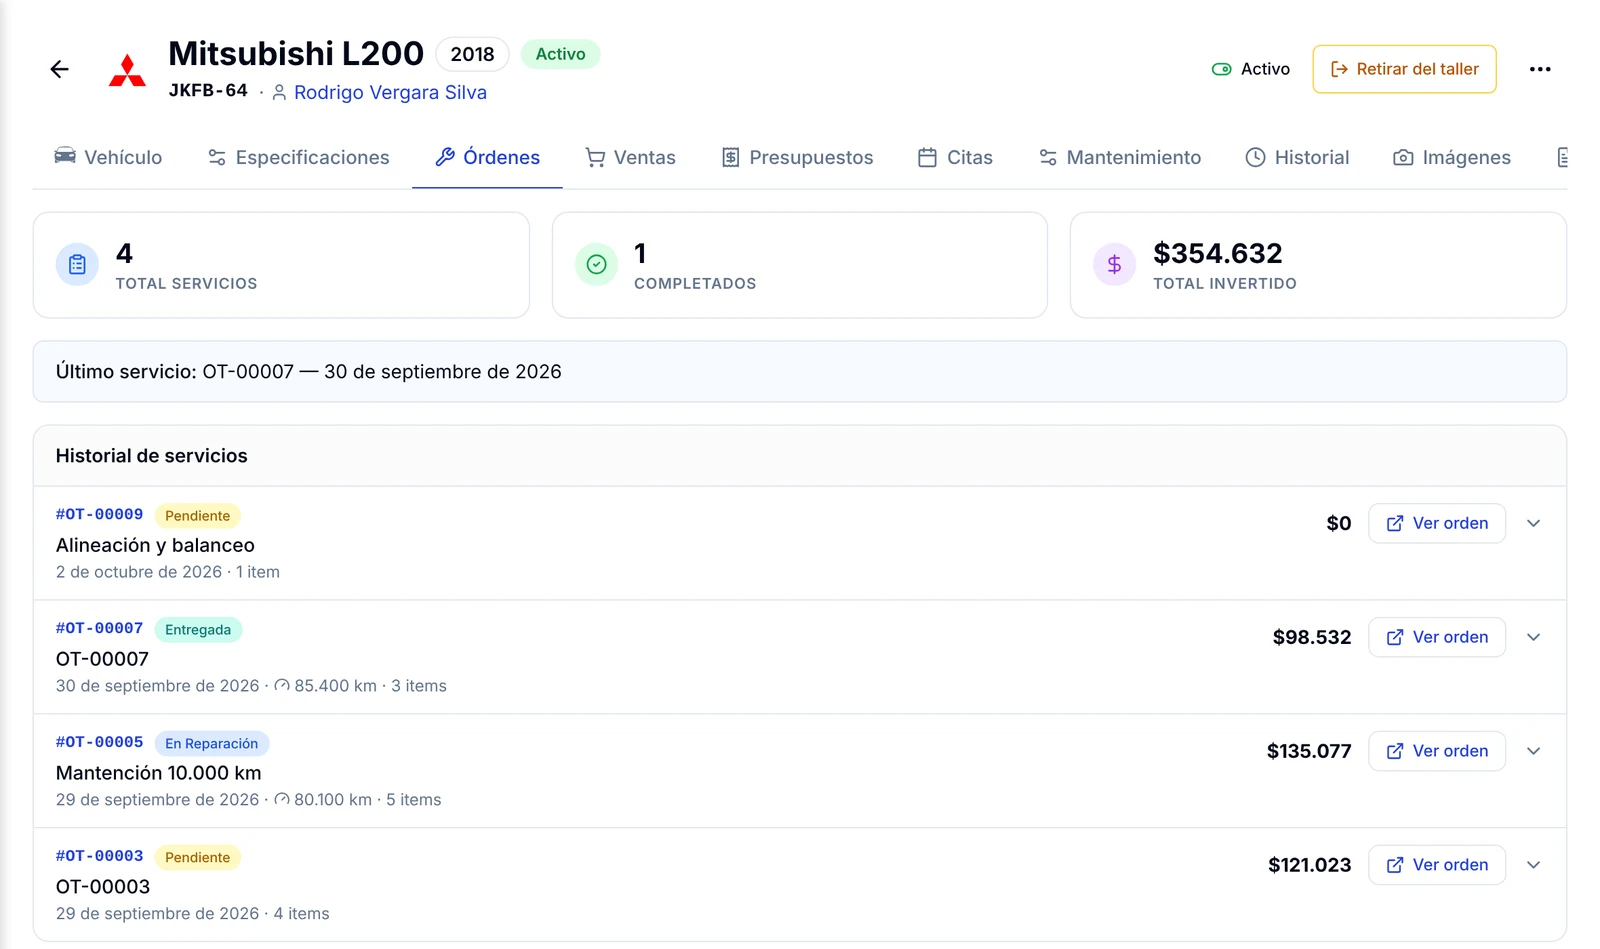This screenshot has width=1600, height=949.
Task: View the Historial tab
Action: (x=1297, y=158)
